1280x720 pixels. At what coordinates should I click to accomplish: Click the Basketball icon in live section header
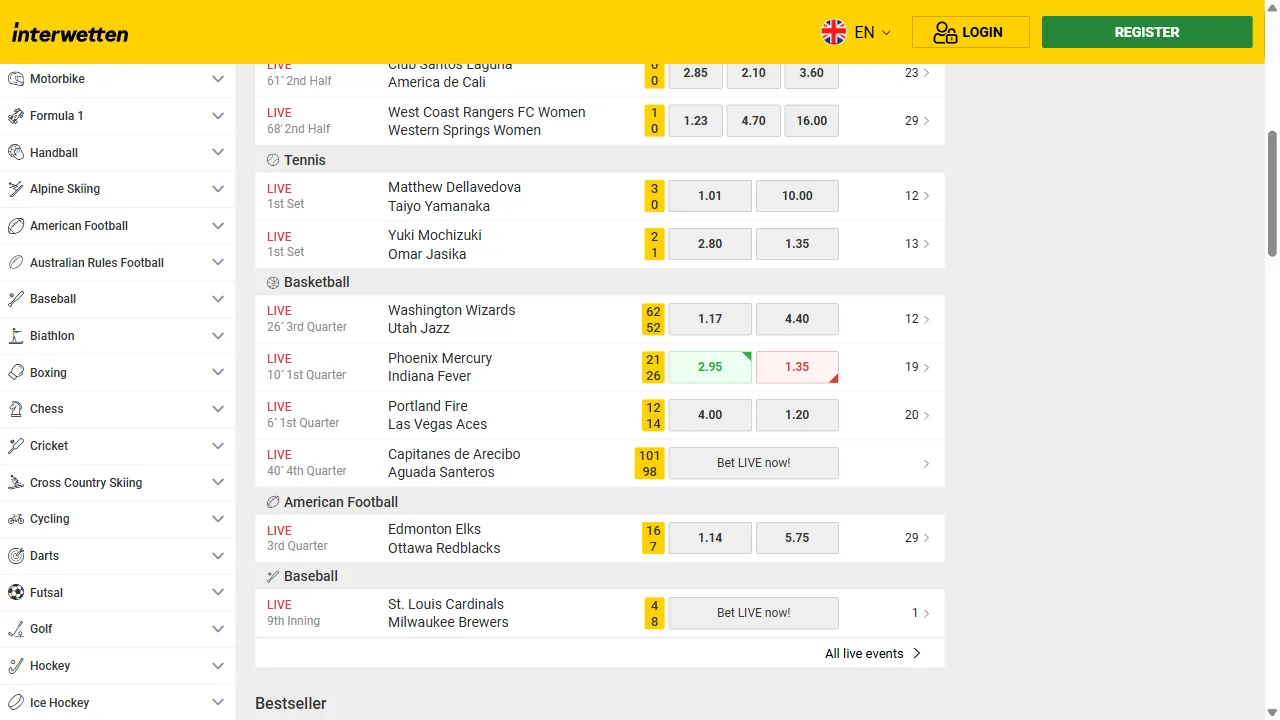(x=273, y=283)
